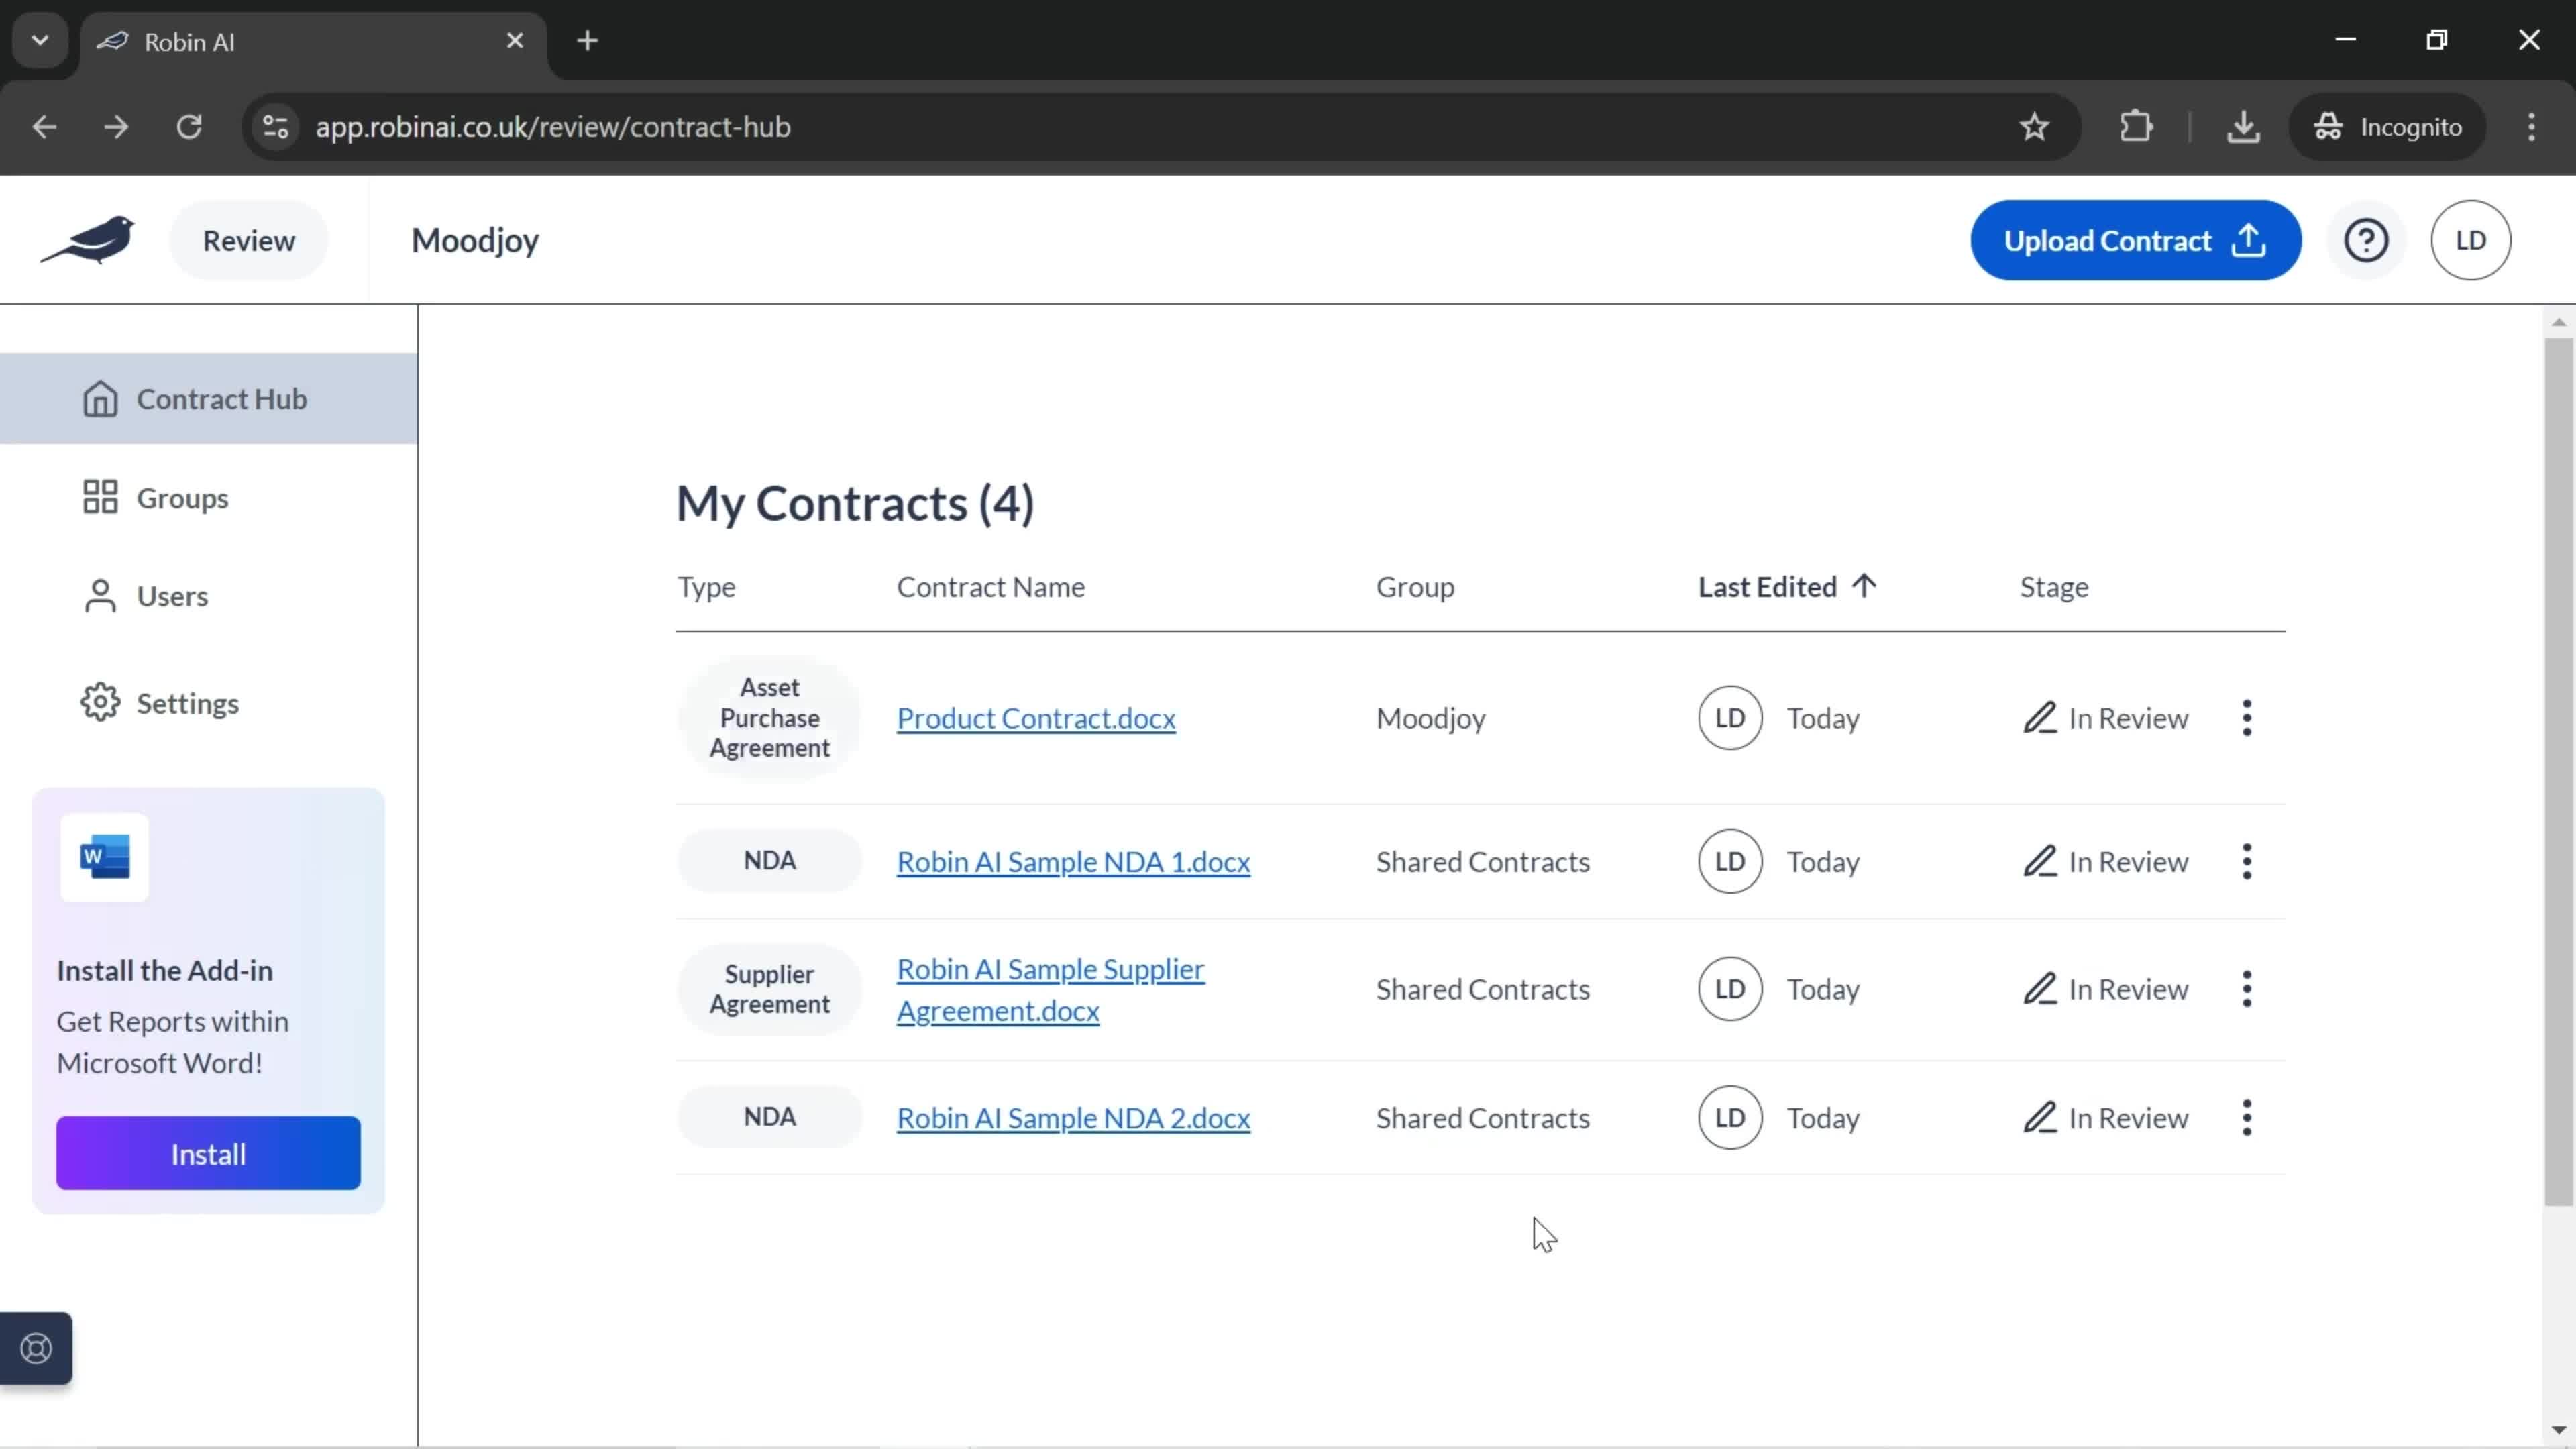Screen dimensions: 2576x1449
Task: Click Moodjoy workspace label
Action: [474, 239]
